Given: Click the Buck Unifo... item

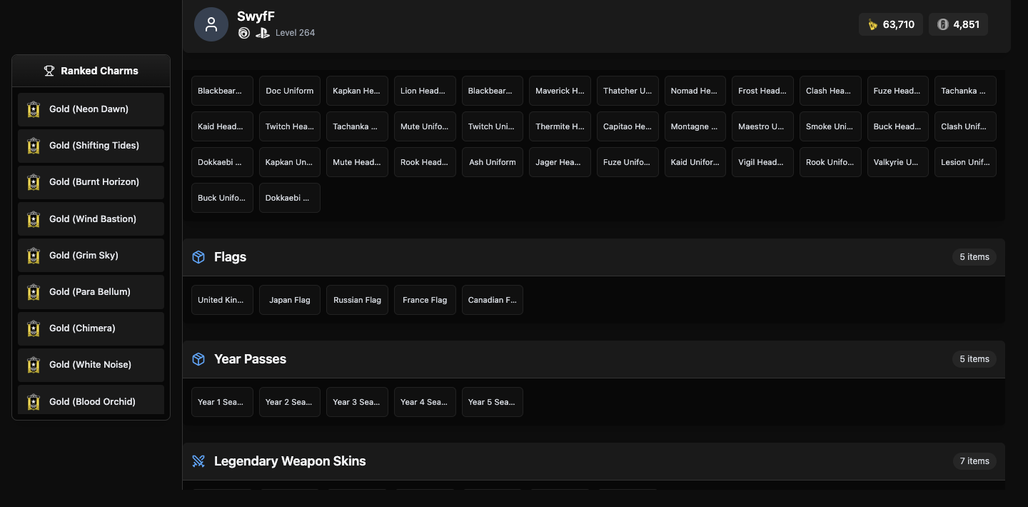Looking at the screenshot, I should [222, 197].
